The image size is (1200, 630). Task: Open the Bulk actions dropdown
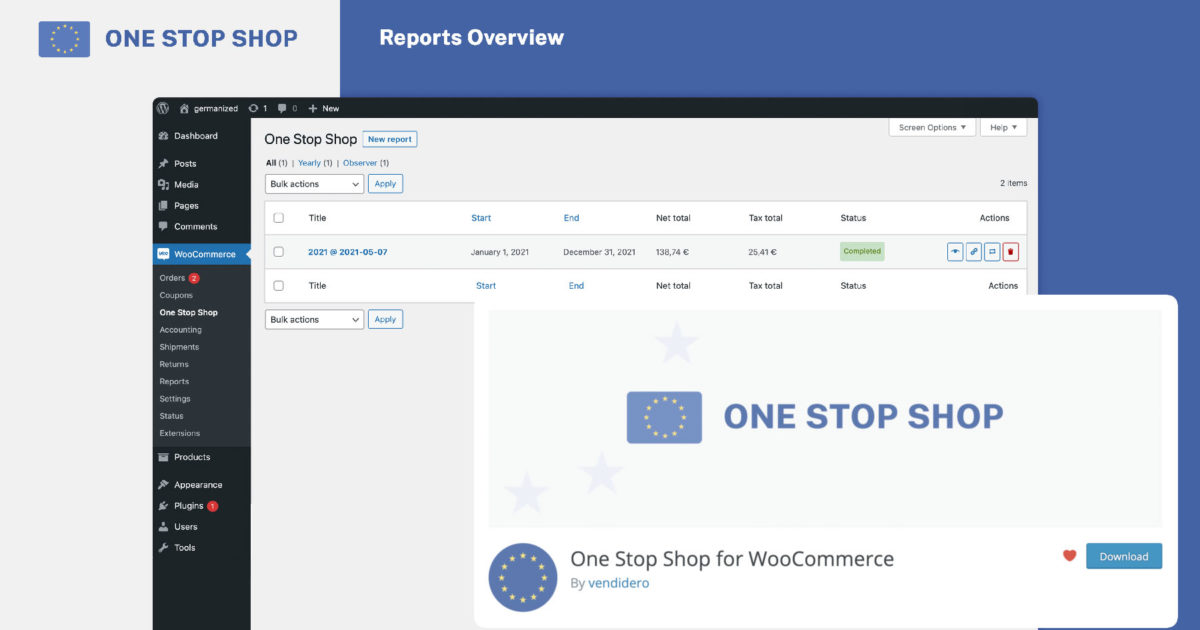pyautogui.click(x=313, y=183)
